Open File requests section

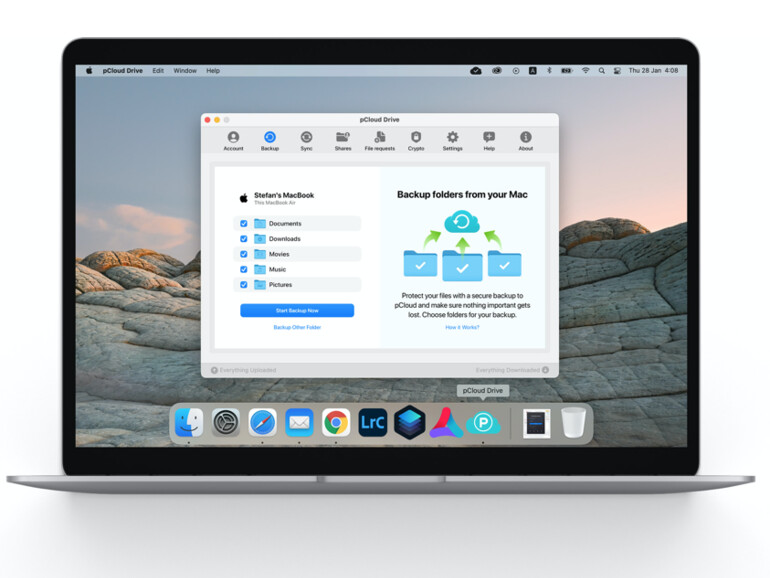point(380,140)
